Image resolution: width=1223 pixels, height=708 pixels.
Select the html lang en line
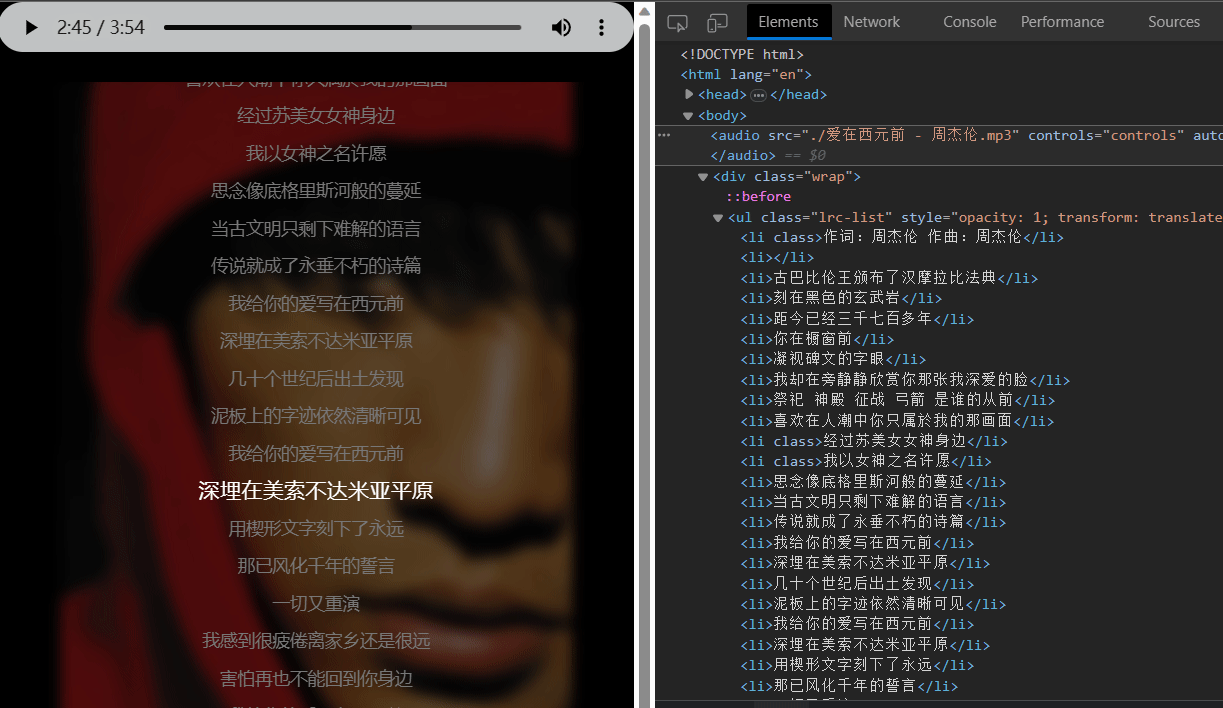tap(746, 74)
